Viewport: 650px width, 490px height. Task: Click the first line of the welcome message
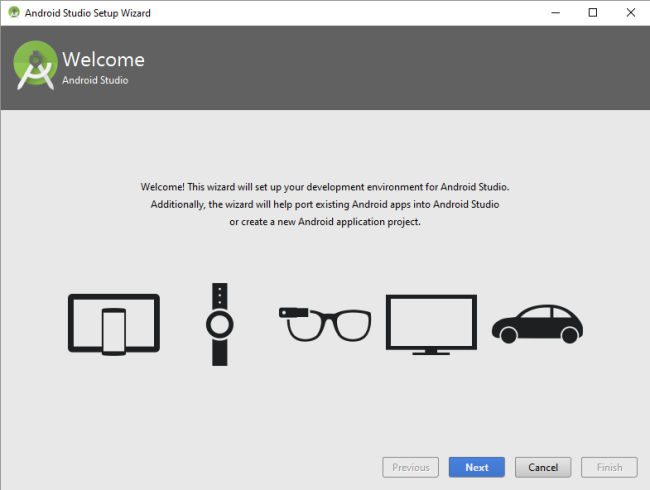325,186
